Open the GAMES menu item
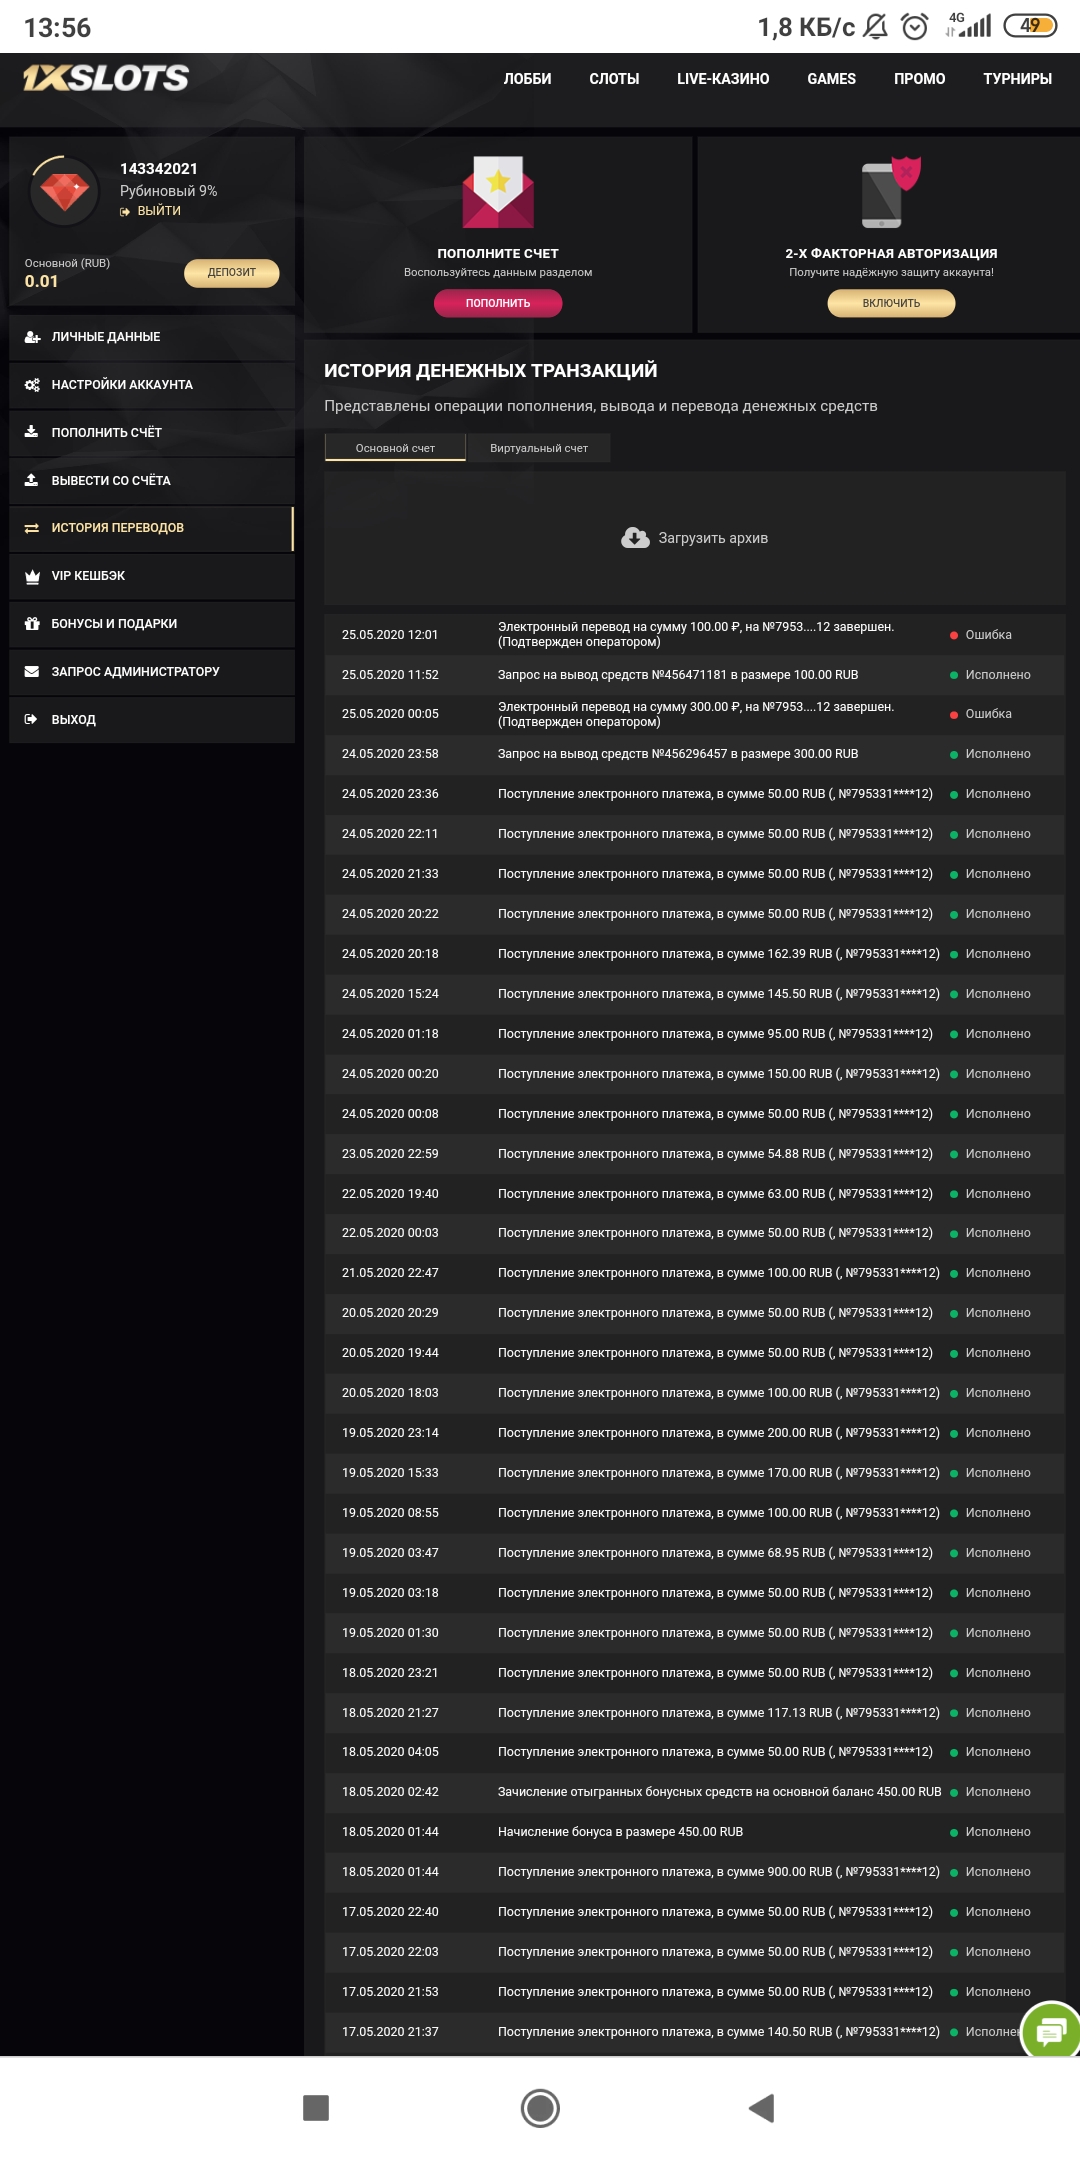The width and height of the screenshot is (1080, 2160). pos(831,79)
